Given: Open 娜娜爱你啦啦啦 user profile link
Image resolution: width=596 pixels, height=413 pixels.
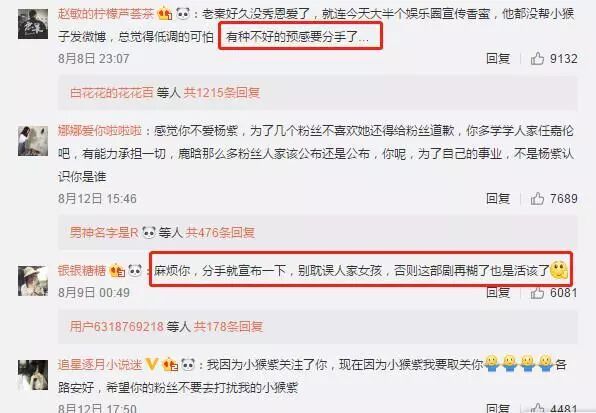Looking at the screenshot, I should [100, 131].
